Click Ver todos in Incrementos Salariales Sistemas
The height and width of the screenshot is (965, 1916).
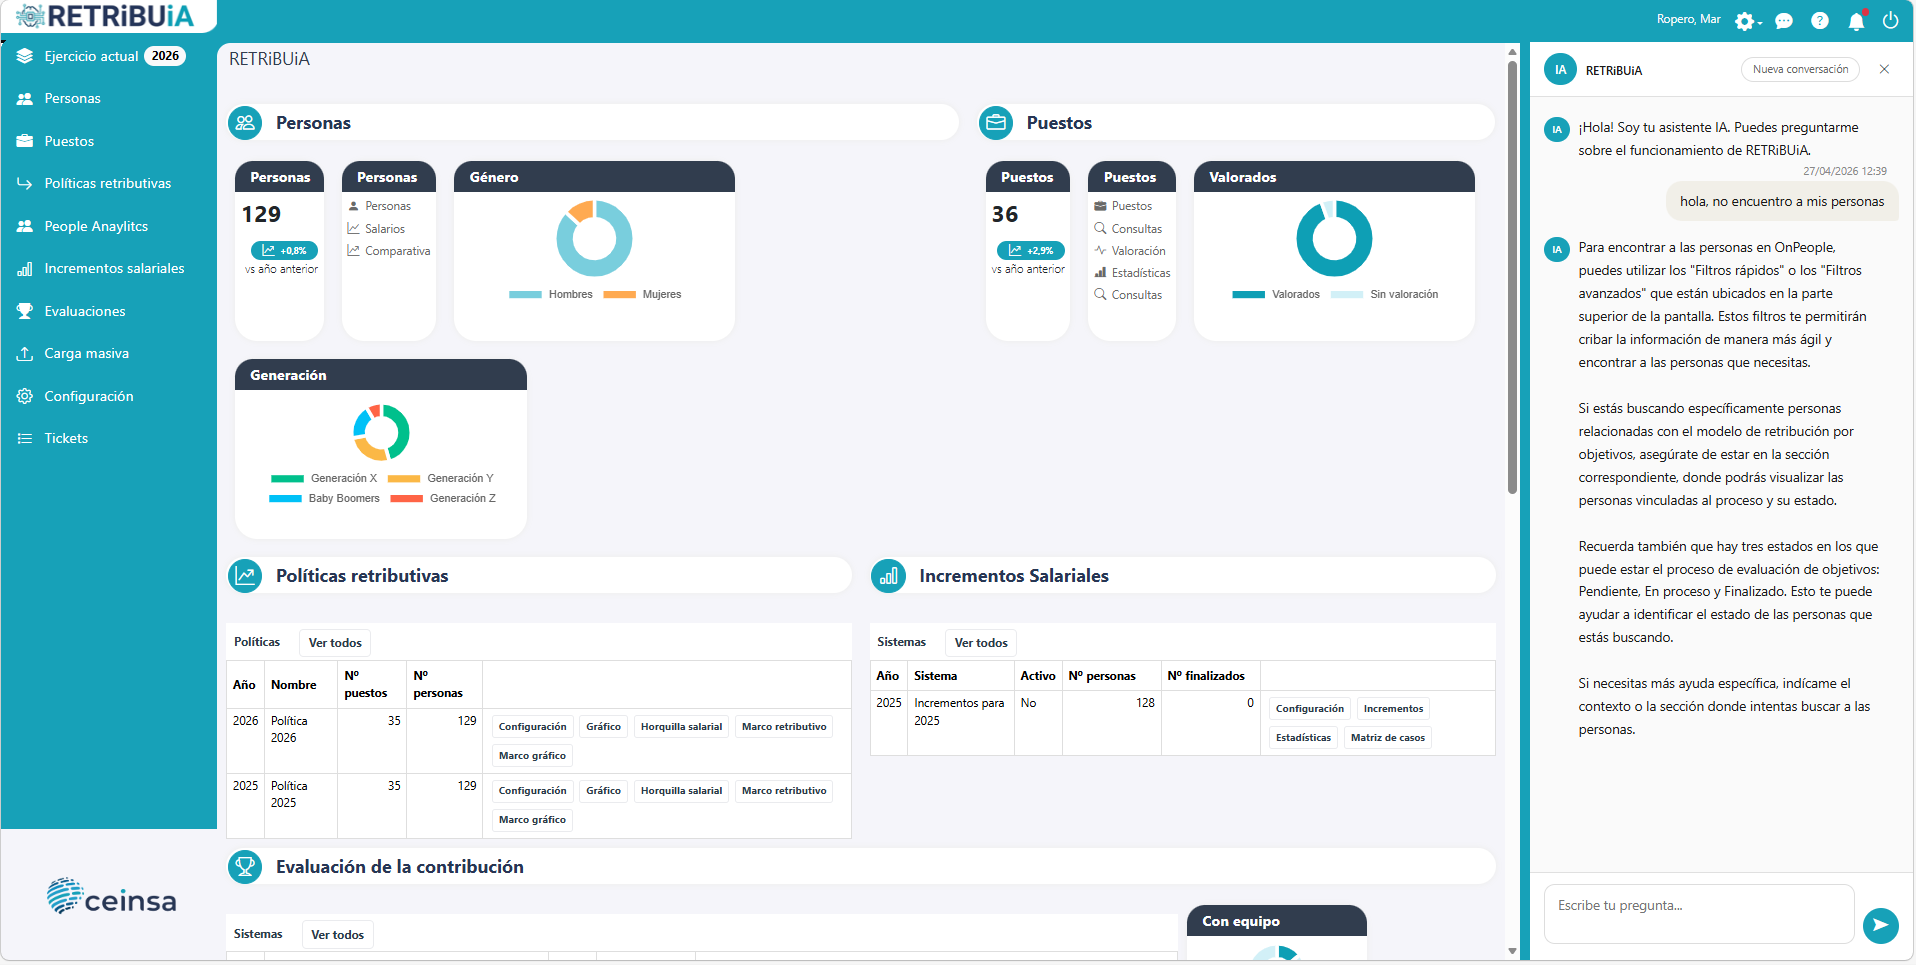tap(981, 643)
